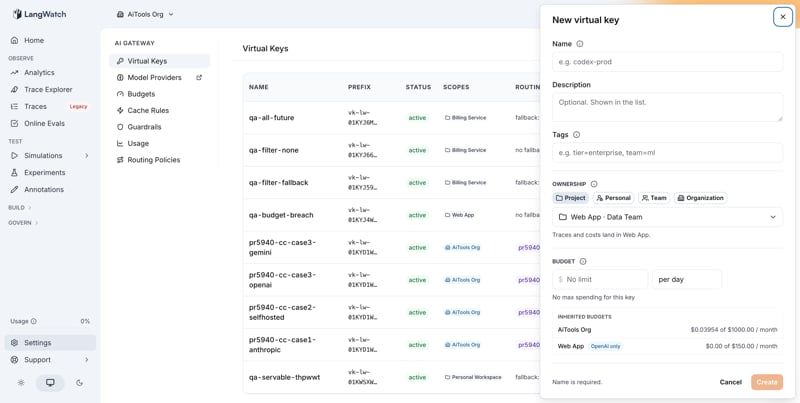The height and width of the screenshot is (403, 800).
Task: Close the New virtual key panel
Action: coord(783,17)
